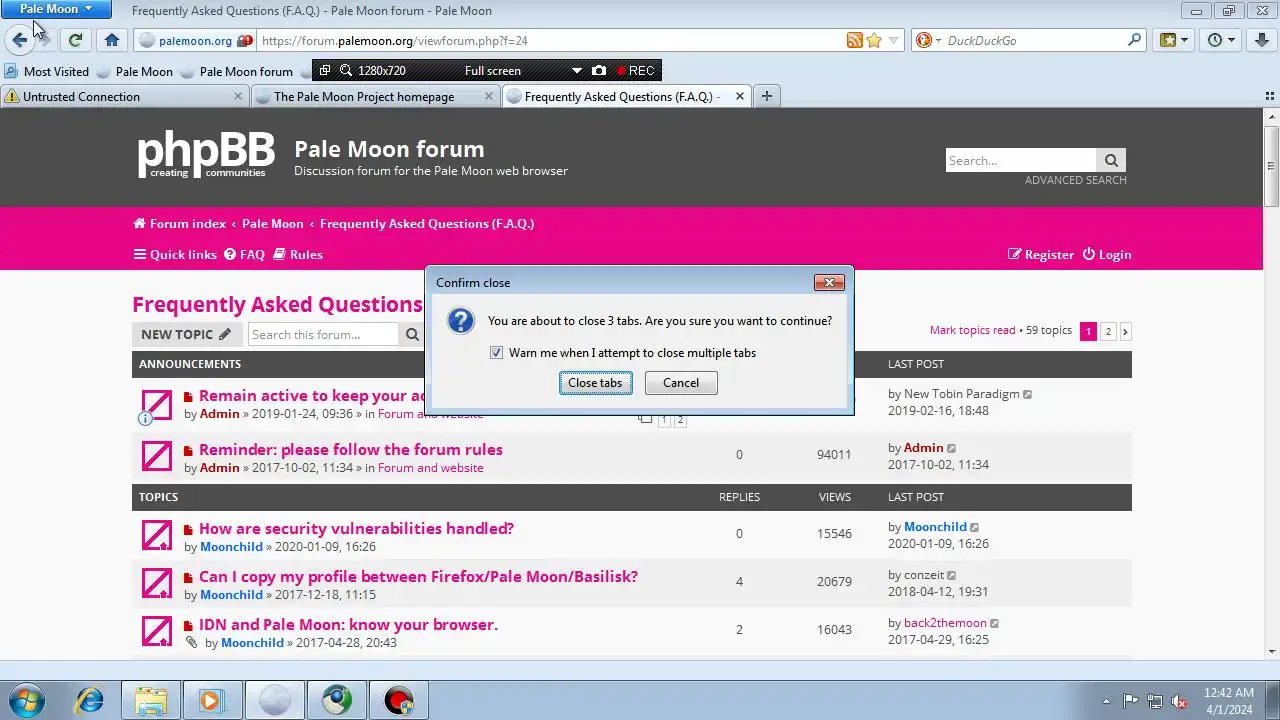The width and height of the screenshot is (1280, 720).
Task: Open Quick links forum menu
Action: (x=175, y=255)
